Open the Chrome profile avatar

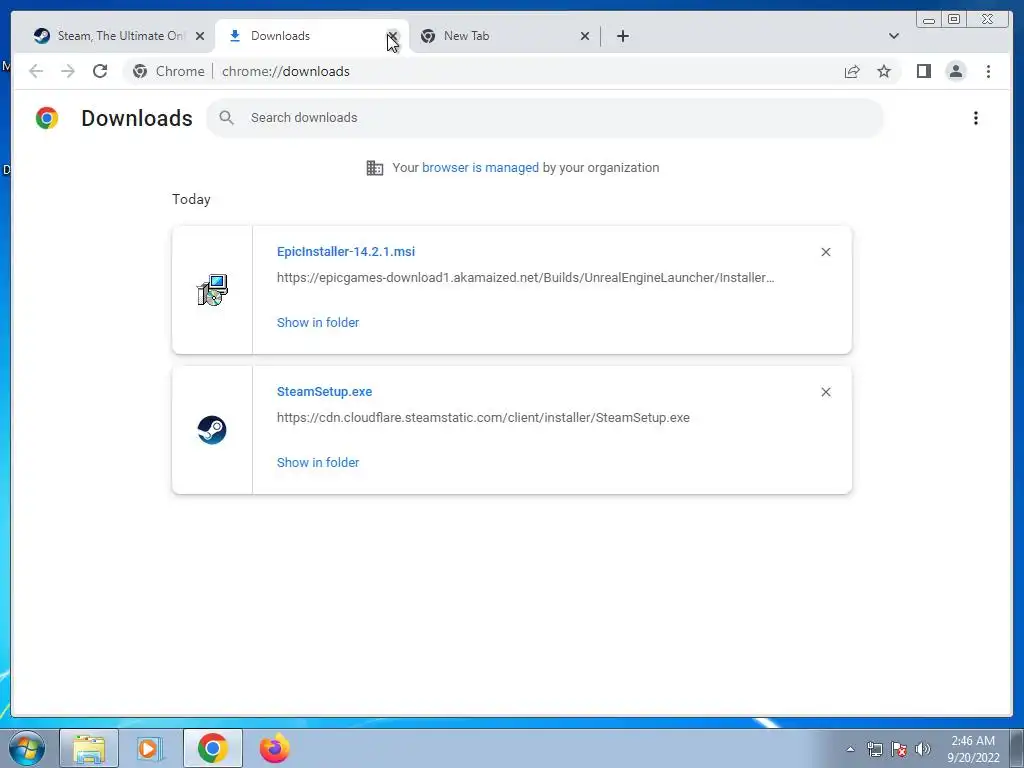tap(955, 71)
